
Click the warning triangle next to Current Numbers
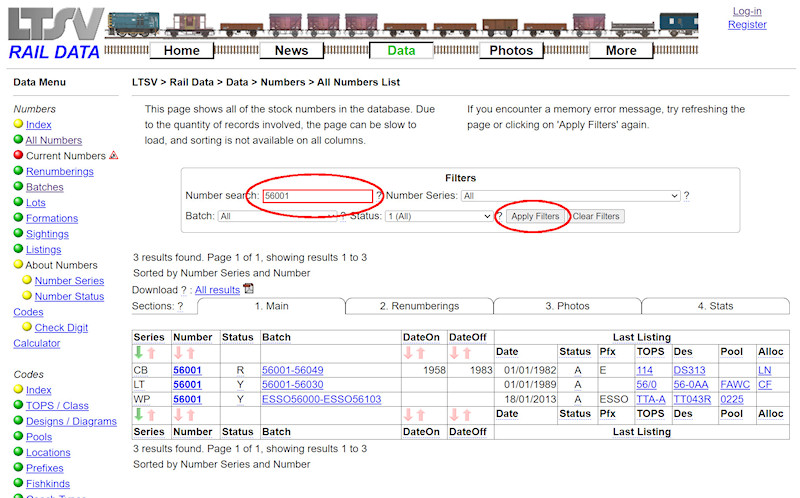pyautogui.click(x=114, y=156)
